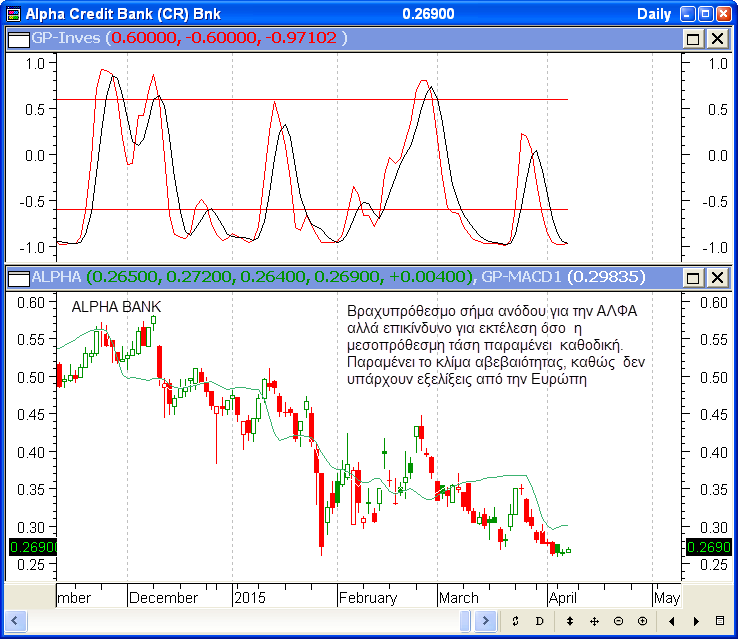Maximize the GP-Inves indicator pane
Image resolution: width=738 pixels, height=639 pixels.
pos(693,39)
